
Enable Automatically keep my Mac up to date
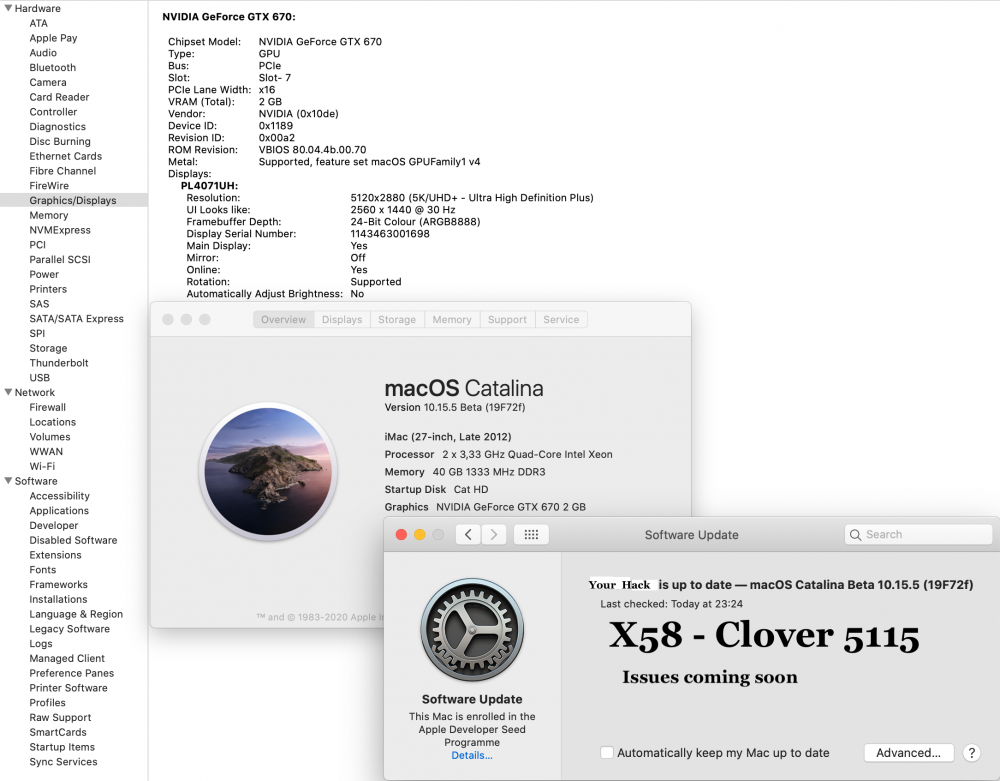(607, 752)
